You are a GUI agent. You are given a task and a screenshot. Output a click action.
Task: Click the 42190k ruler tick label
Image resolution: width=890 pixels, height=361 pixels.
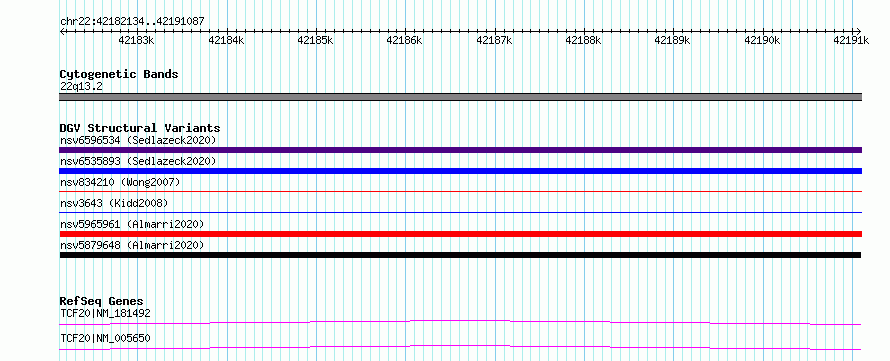pyautogui.click(x=762, y=40)
